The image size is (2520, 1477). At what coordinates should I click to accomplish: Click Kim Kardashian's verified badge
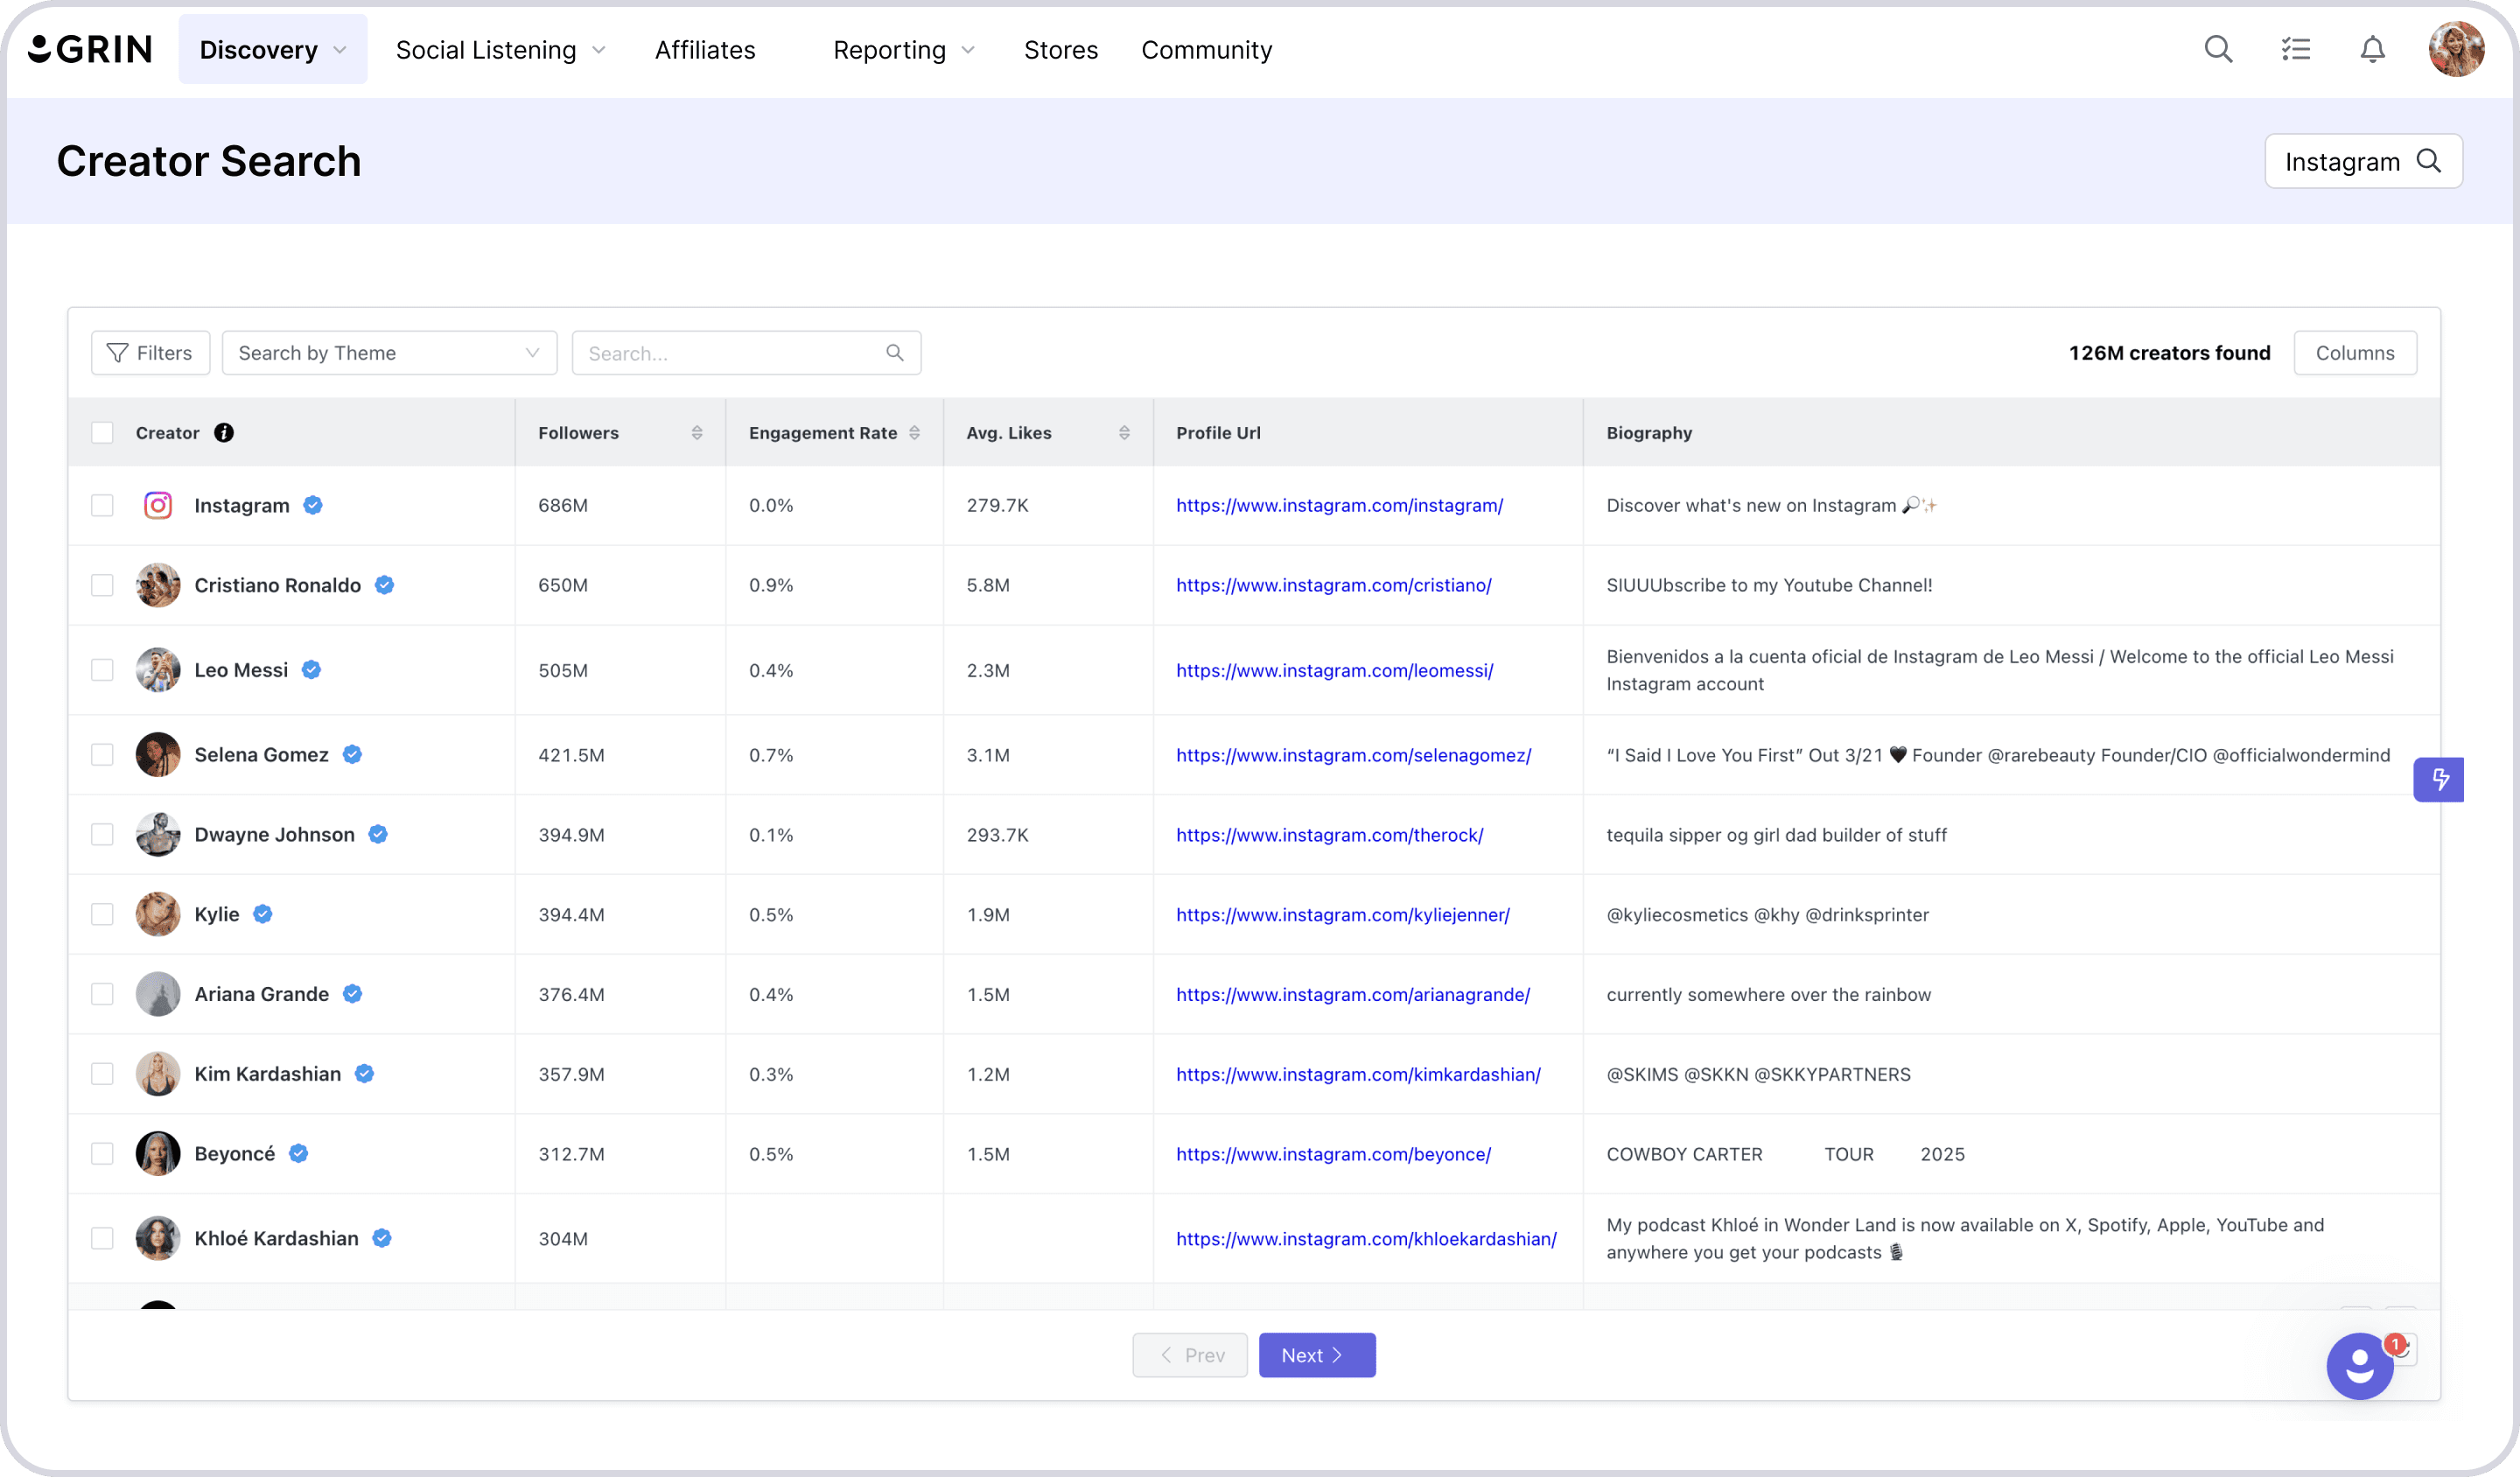(365, 1074)
